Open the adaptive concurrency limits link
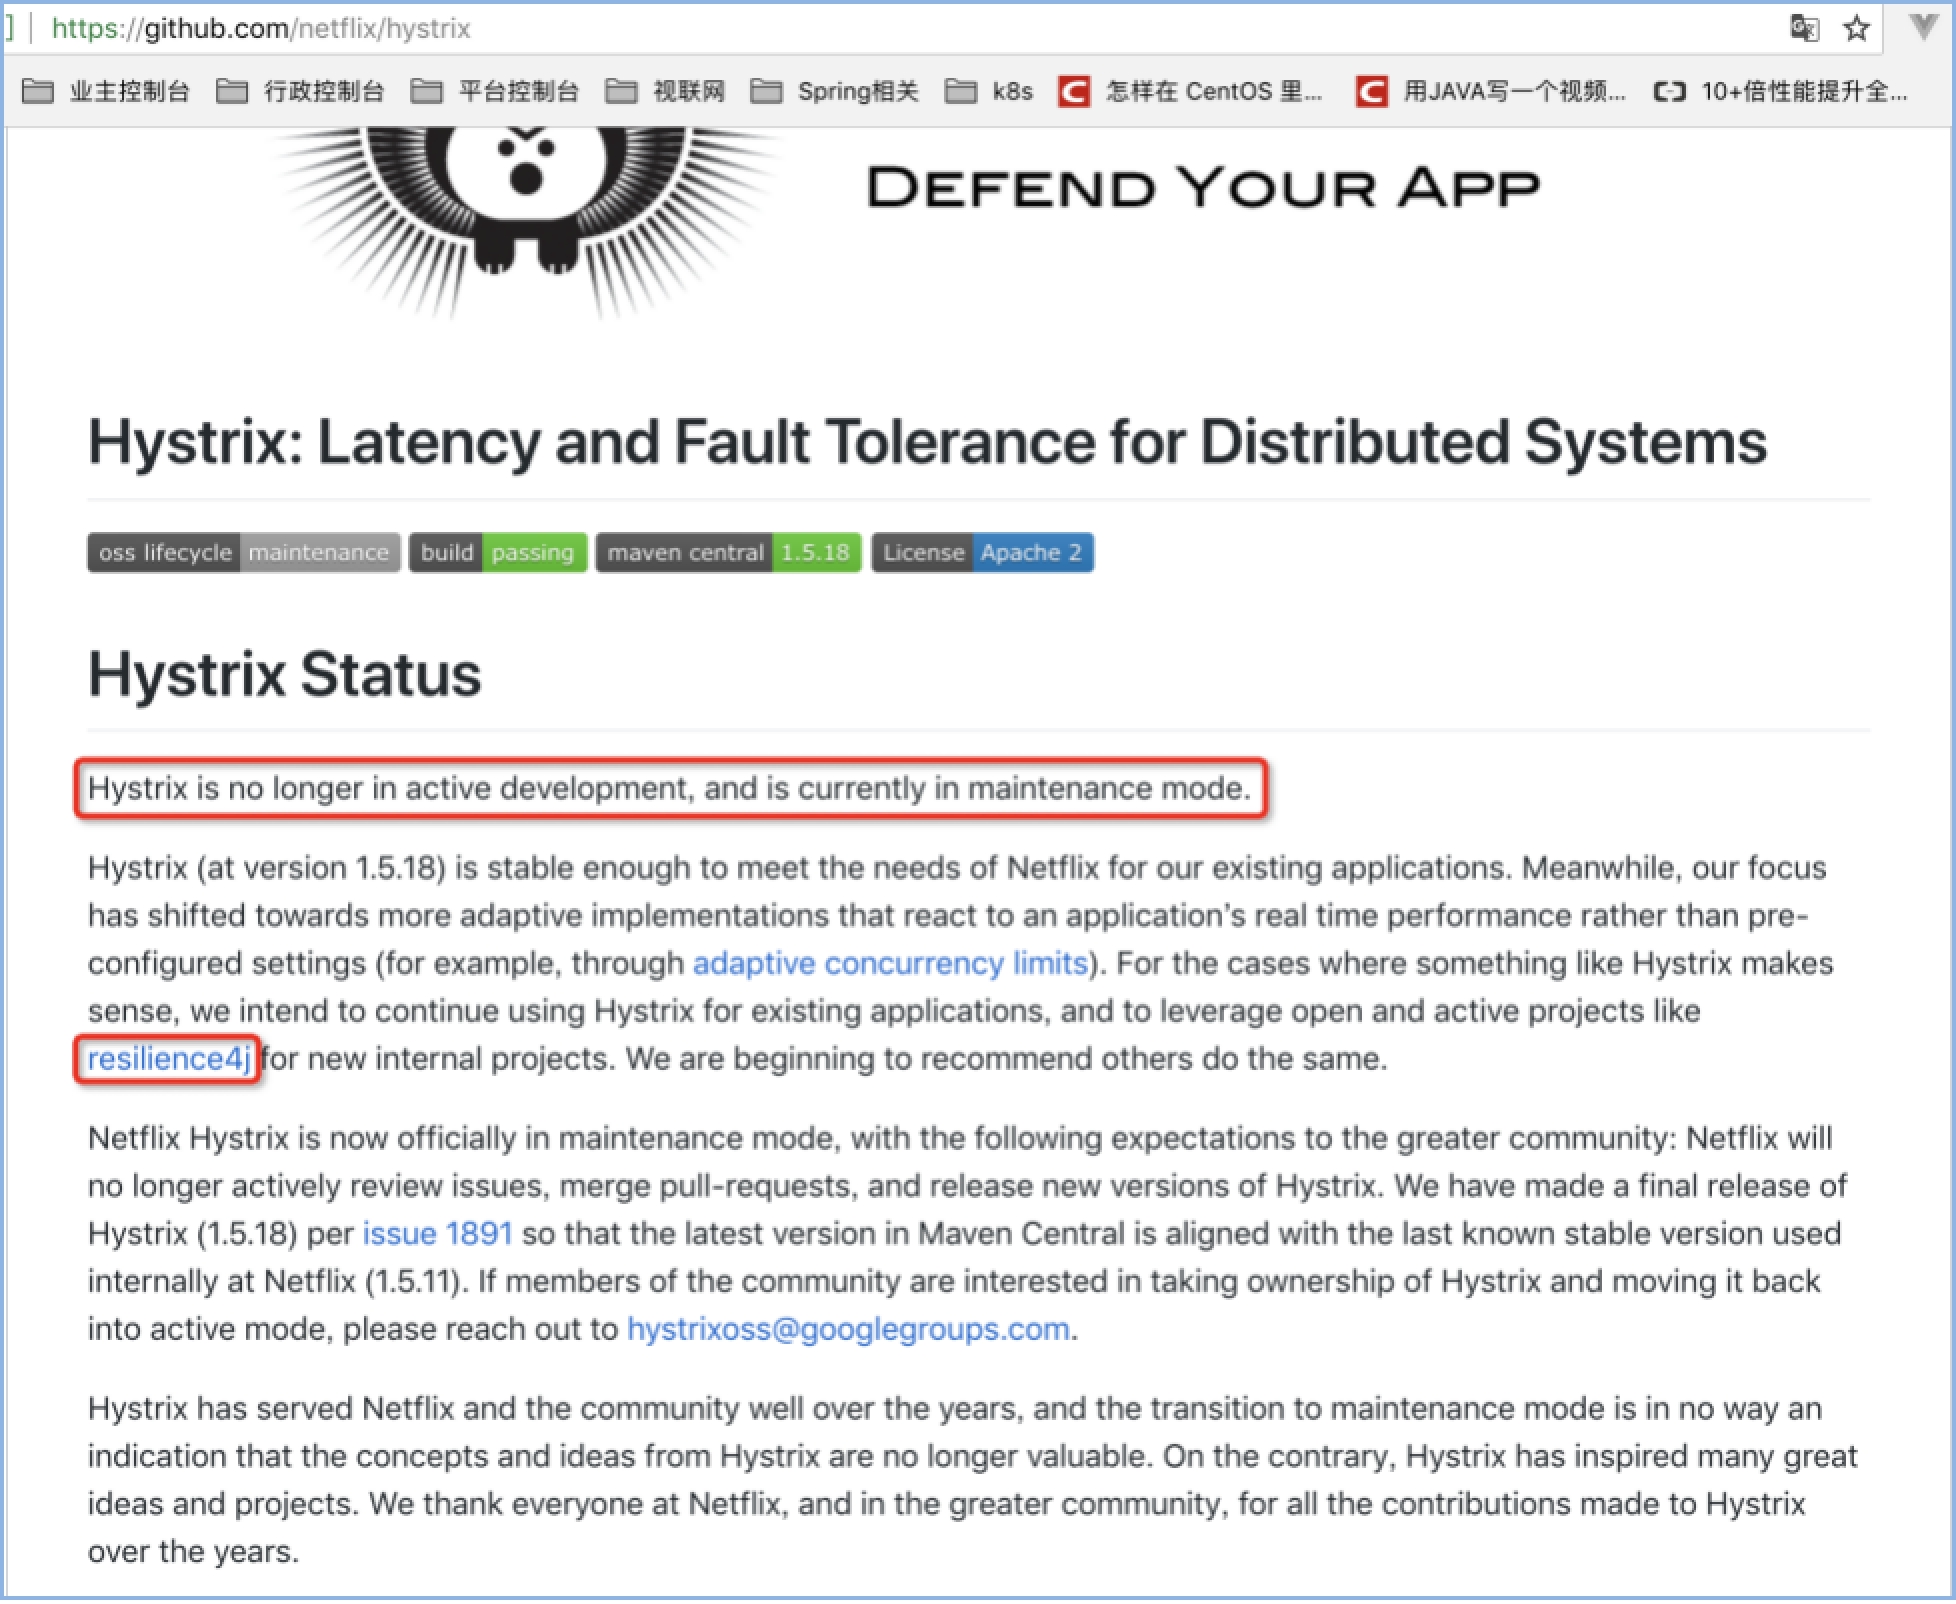The height and width of the screenshot is (1604, 1956). coord(890,963)
